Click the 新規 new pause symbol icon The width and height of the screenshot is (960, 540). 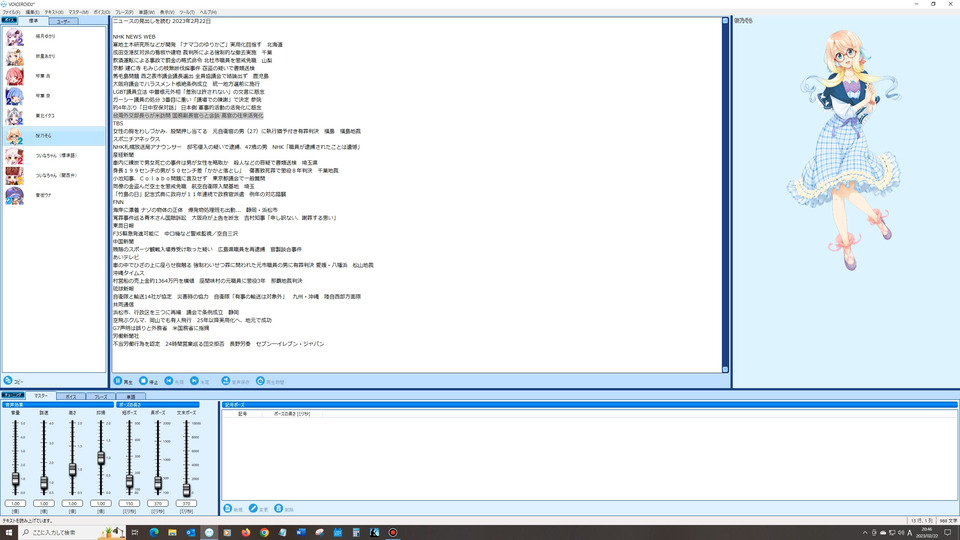(x=228, y=509)
